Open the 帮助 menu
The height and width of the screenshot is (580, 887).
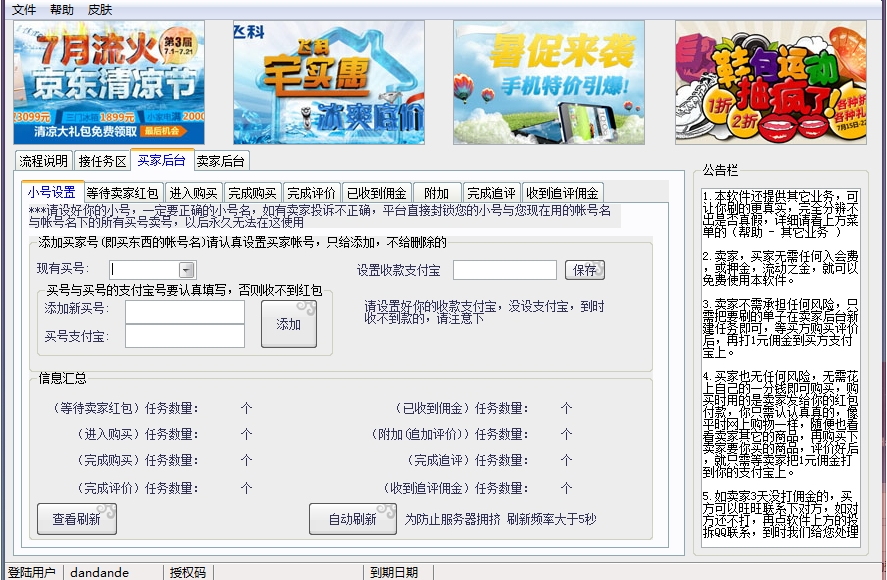tap(62, 10)
